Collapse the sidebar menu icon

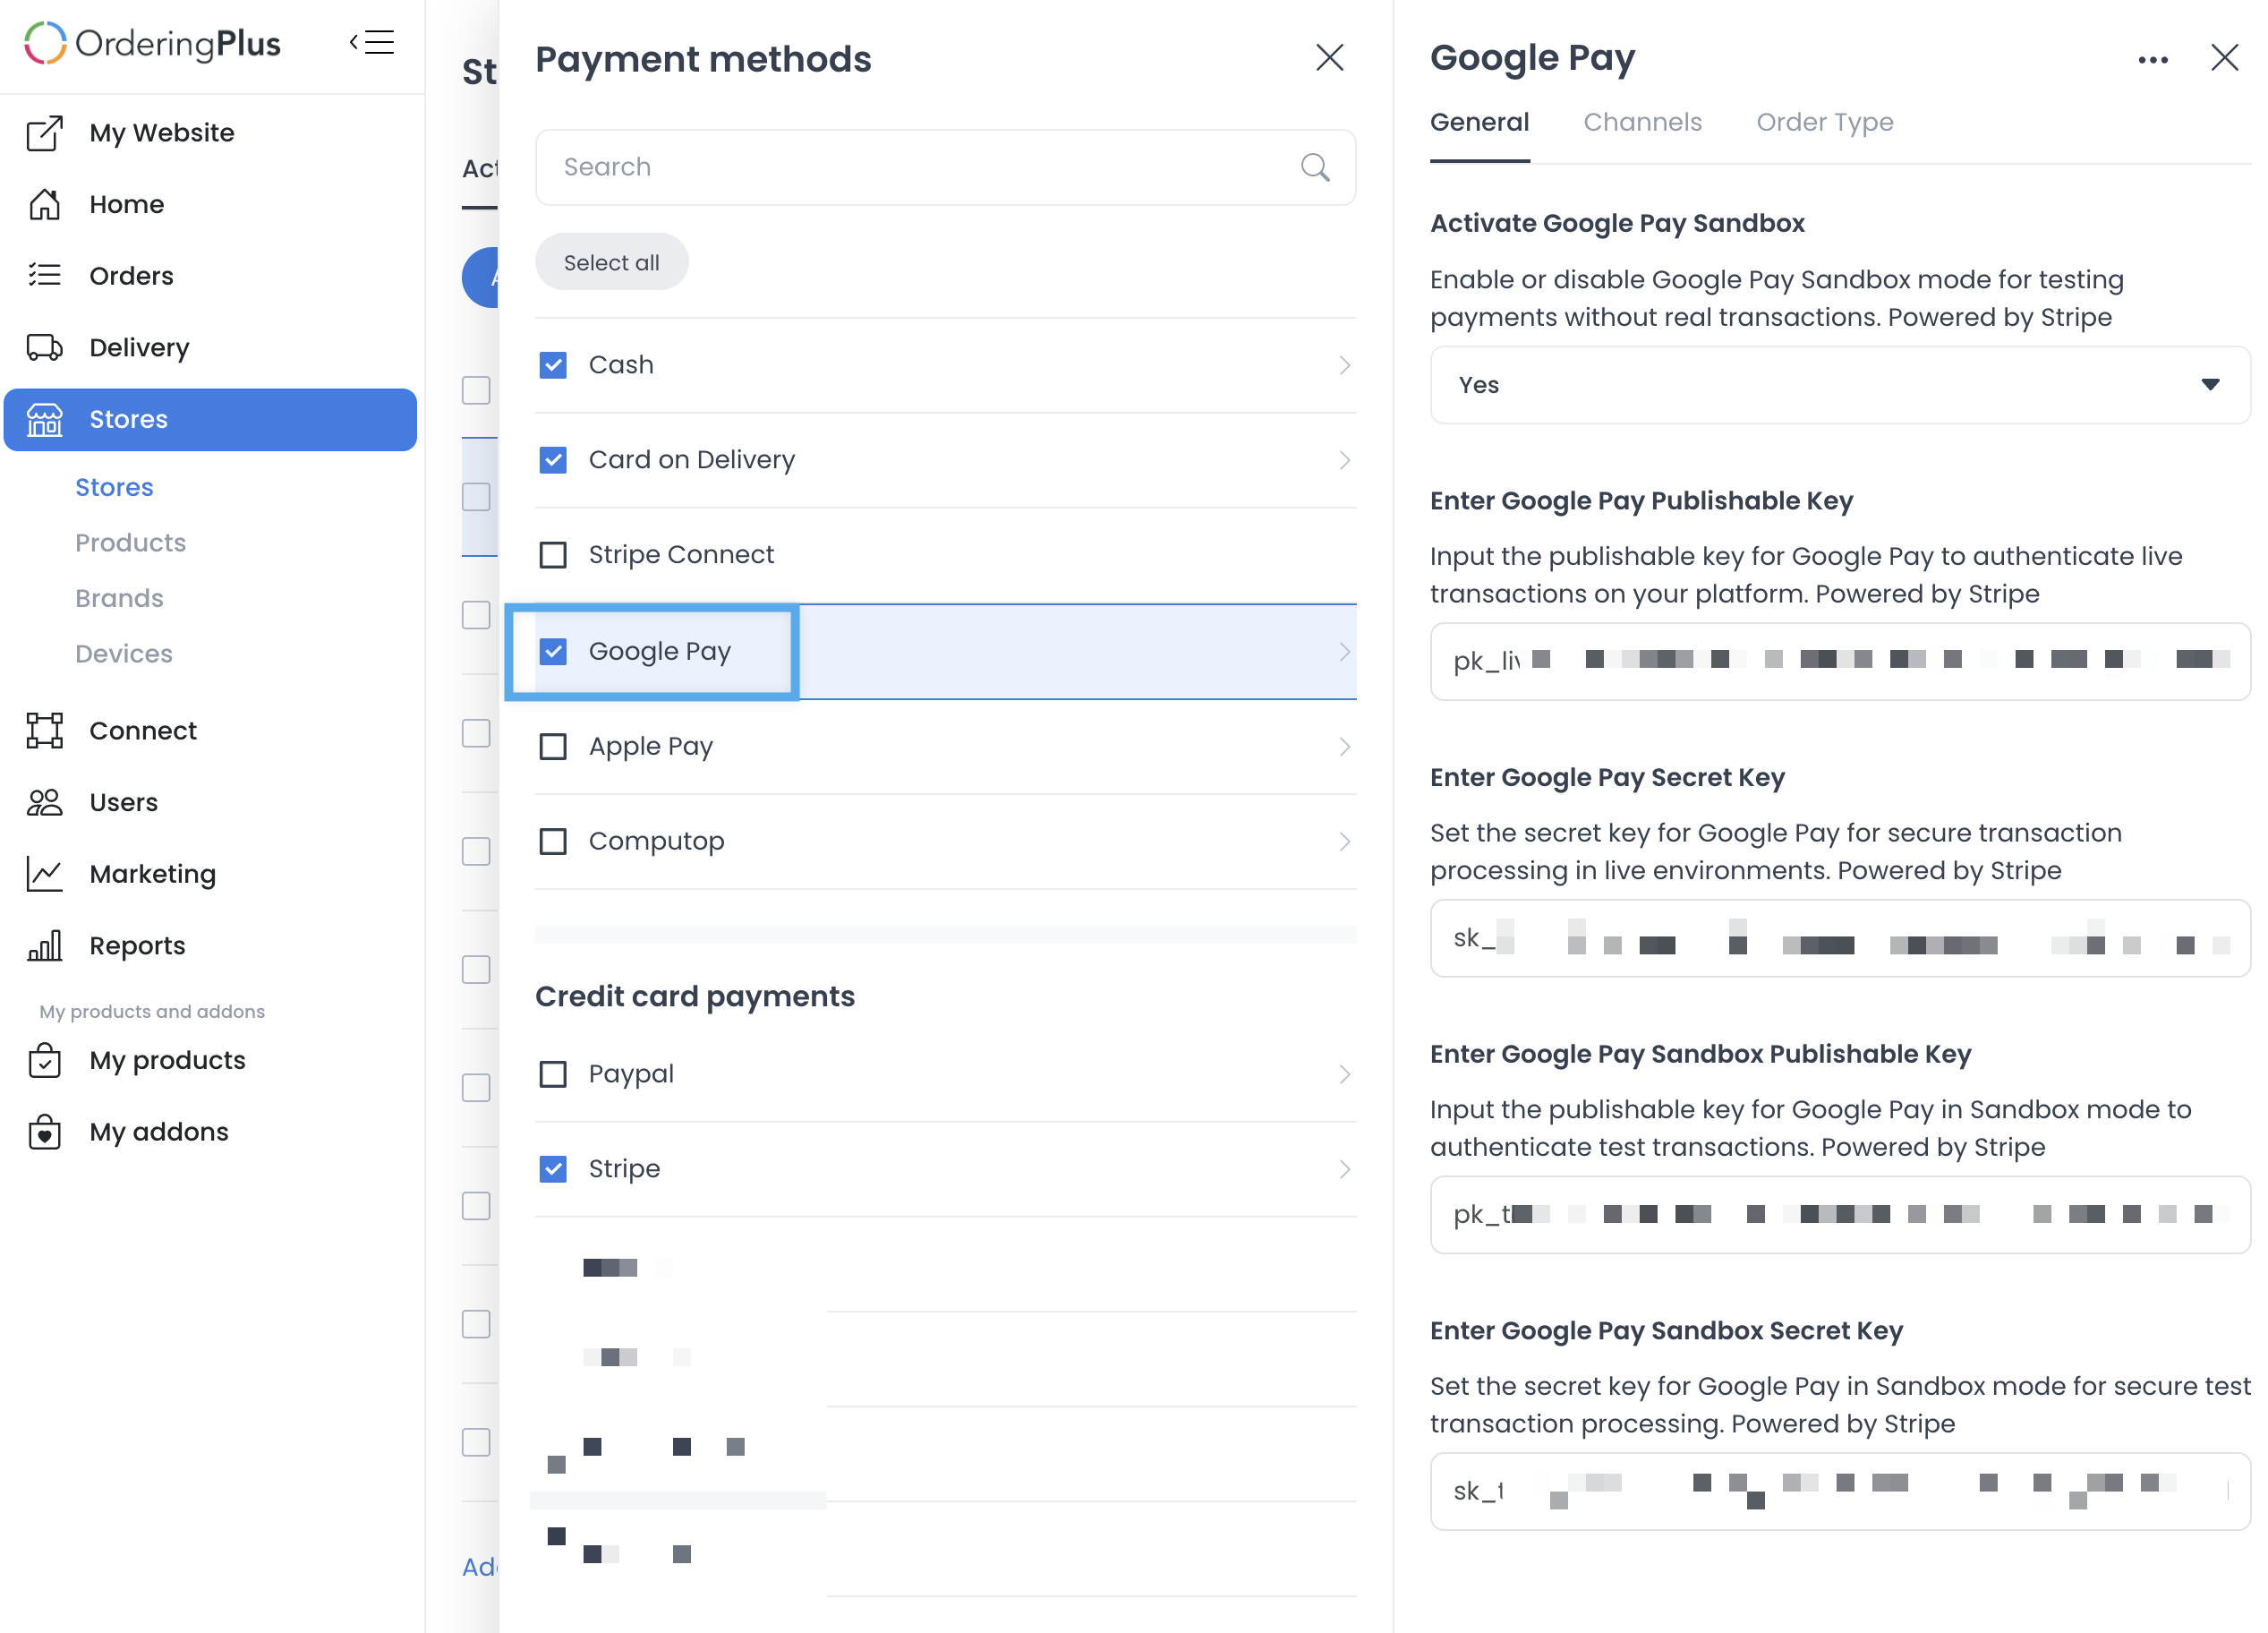pos(372,42)
